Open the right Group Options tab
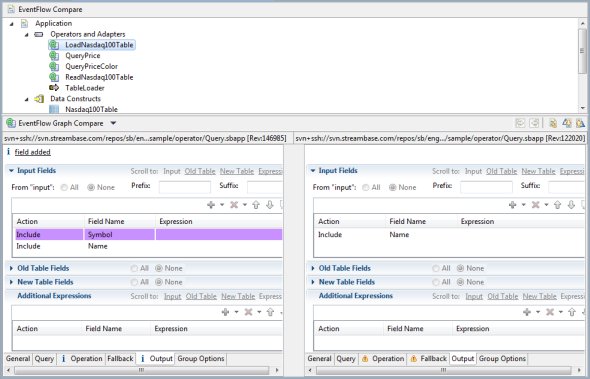 pos(502,359)
